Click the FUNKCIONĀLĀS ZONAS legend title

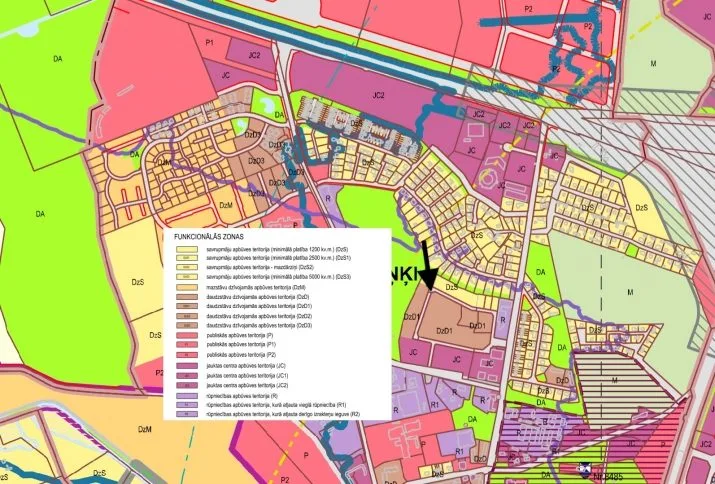[209, 237]
